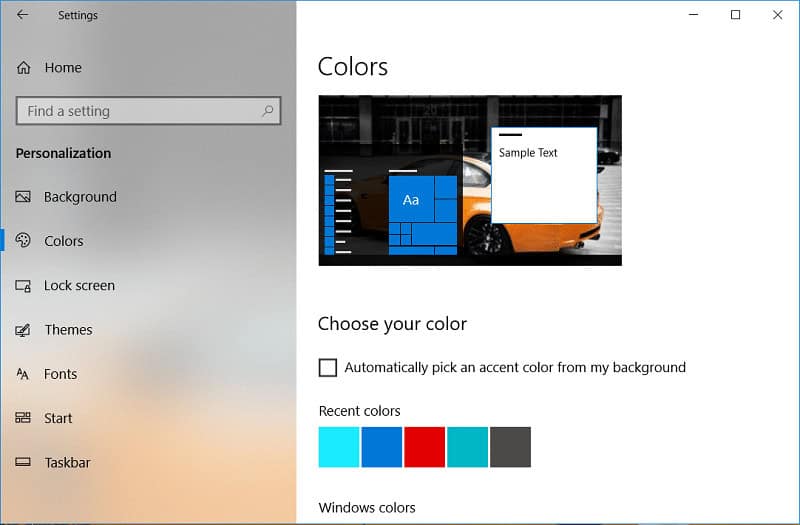
Task: Click the Find a setting search box
Action: click(138, 111)
